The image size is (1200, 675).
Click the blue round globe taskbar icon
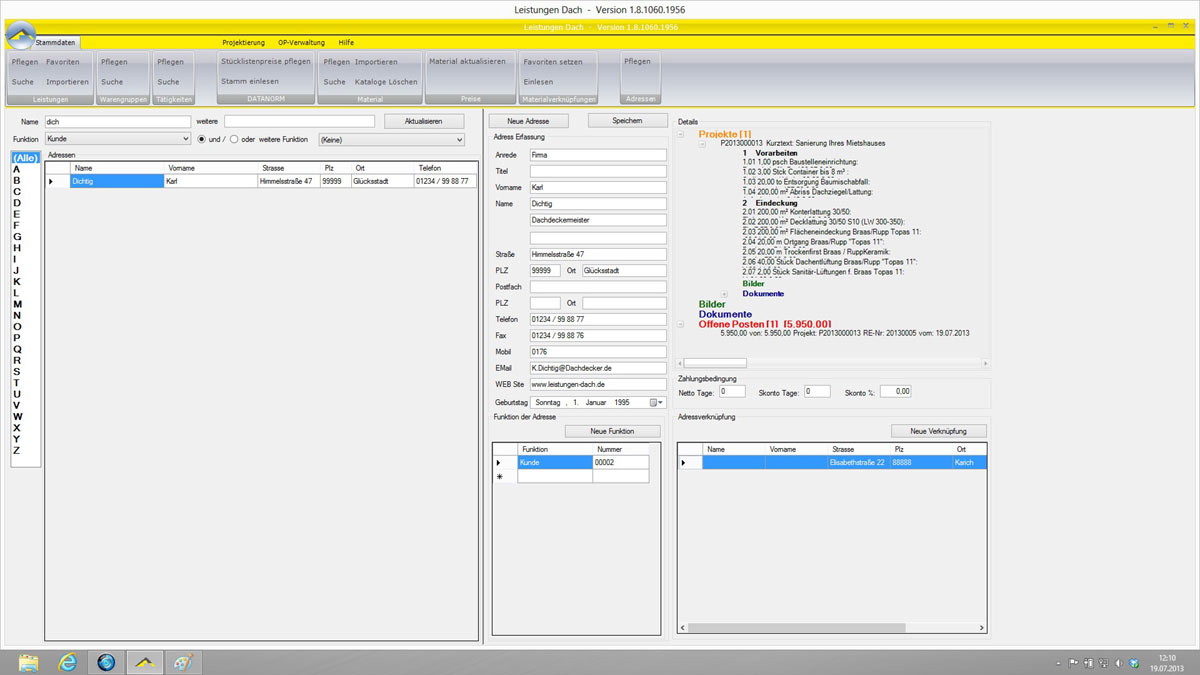pos(106,661)
